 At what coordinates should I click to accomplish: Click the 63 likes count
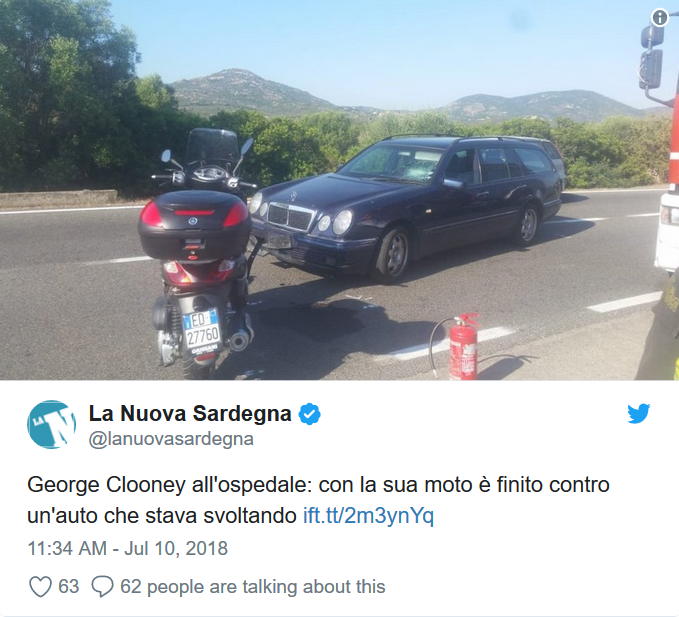click(68, 587)
